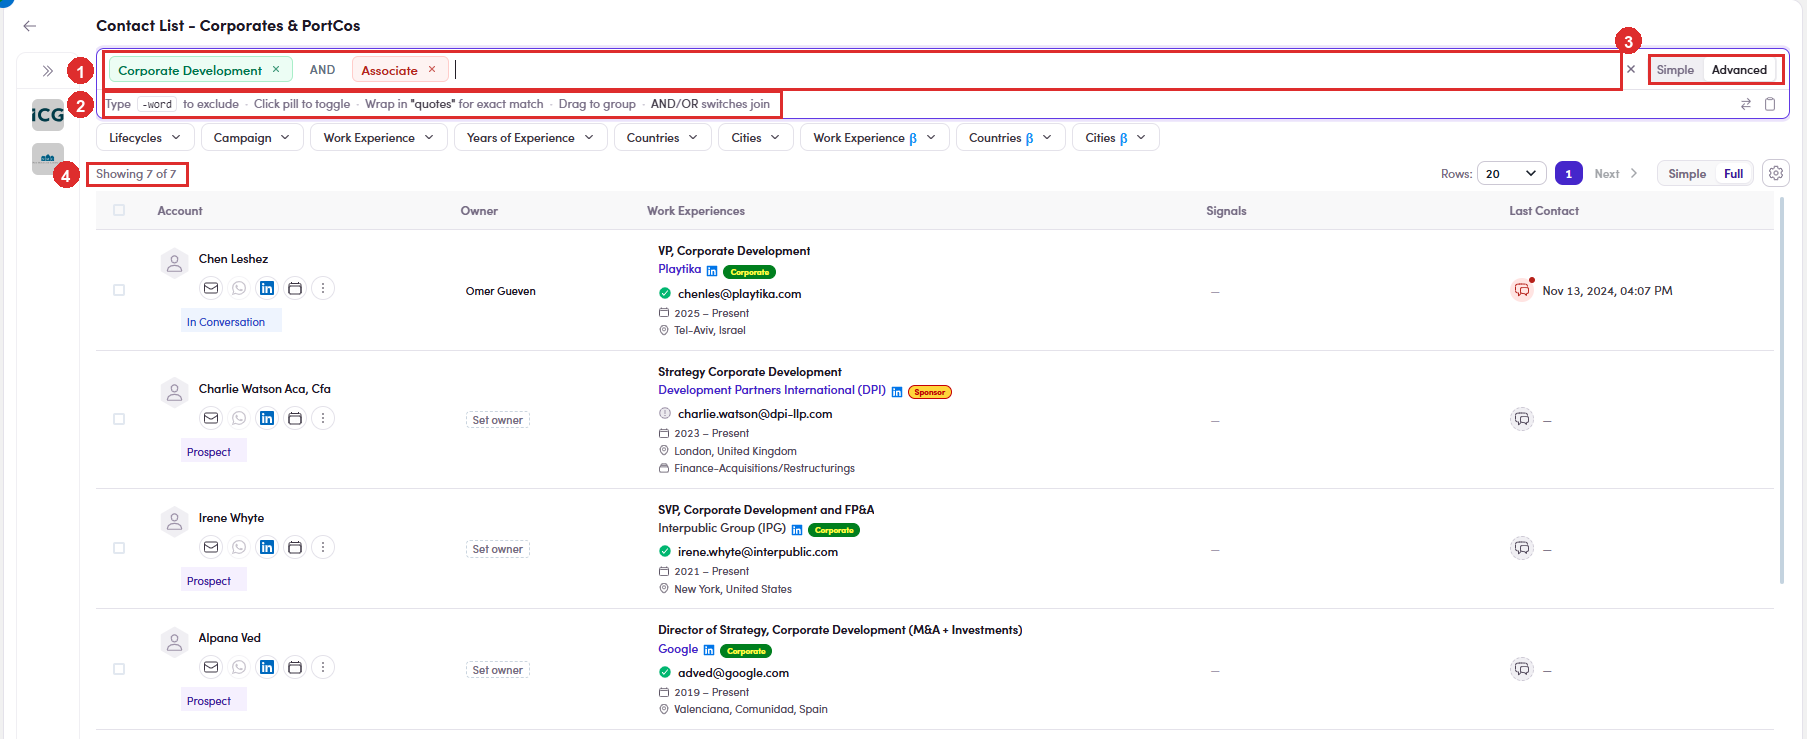Viewport: 1807px width, 739px height.
Task: Go back using the top-left arrow
Action: pyautogui.click(x=30, y=26)
